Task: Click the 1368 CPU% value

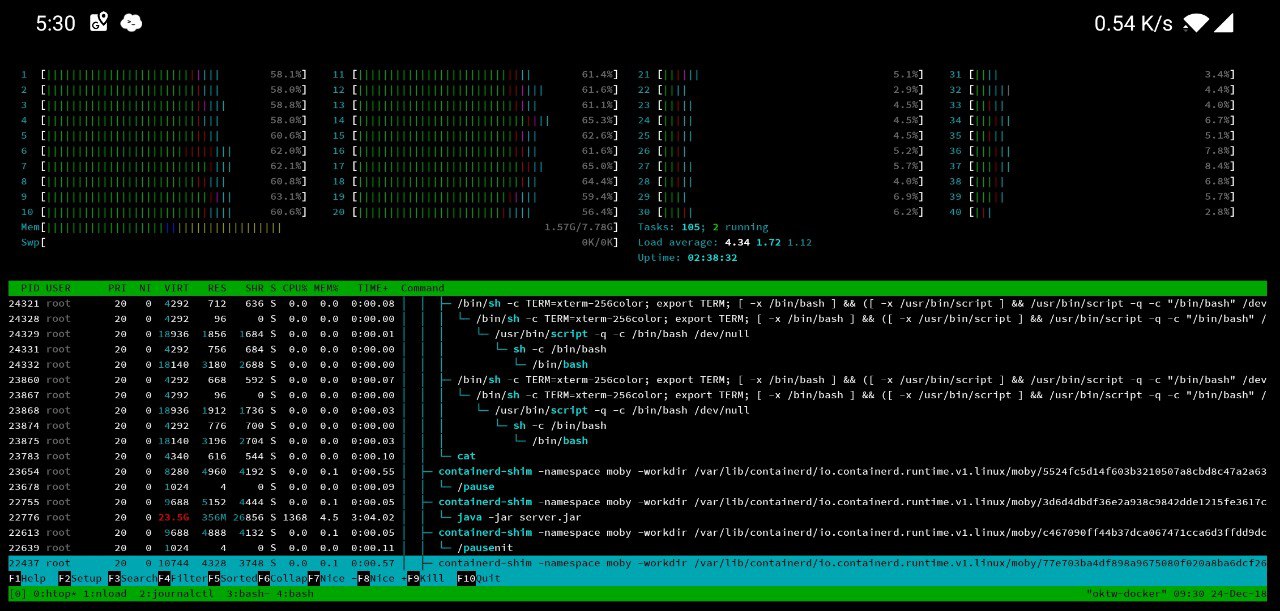Action: pyautogui.click(x=294, y=517)
